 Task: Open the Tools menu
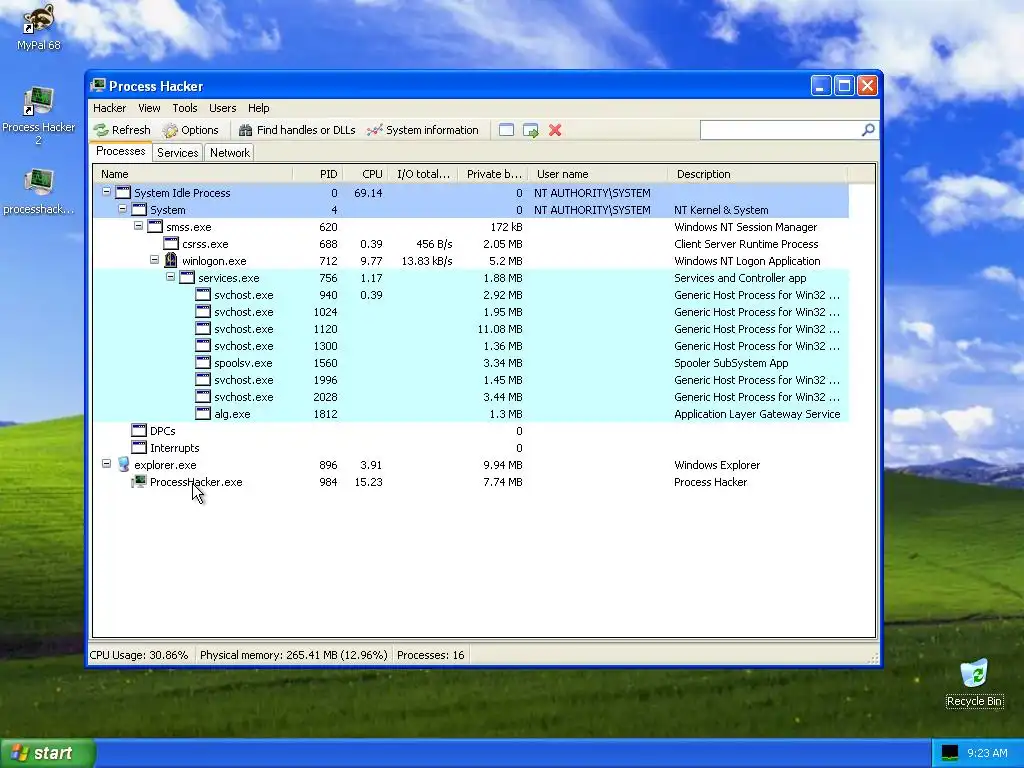tap(185, 108)
